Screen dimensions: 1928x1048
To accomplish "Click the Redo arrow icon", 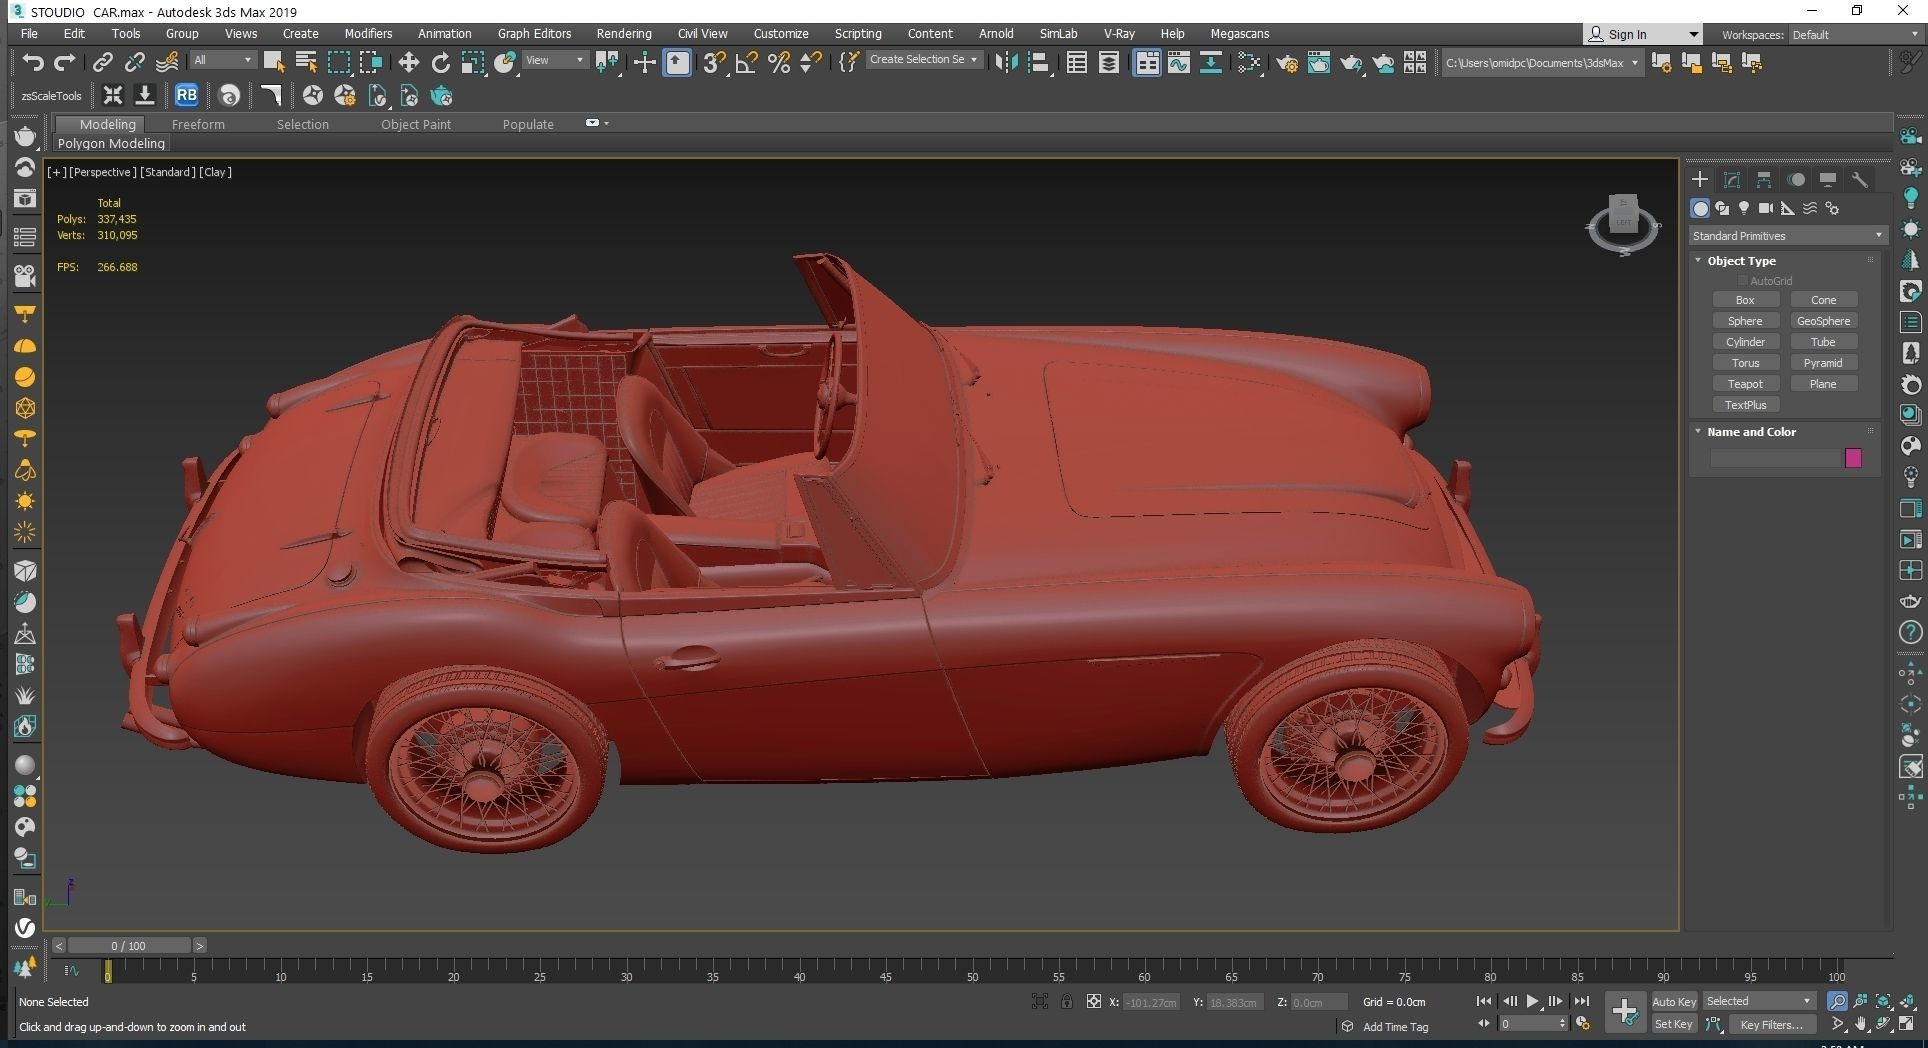I will click(x=65, y=62).
